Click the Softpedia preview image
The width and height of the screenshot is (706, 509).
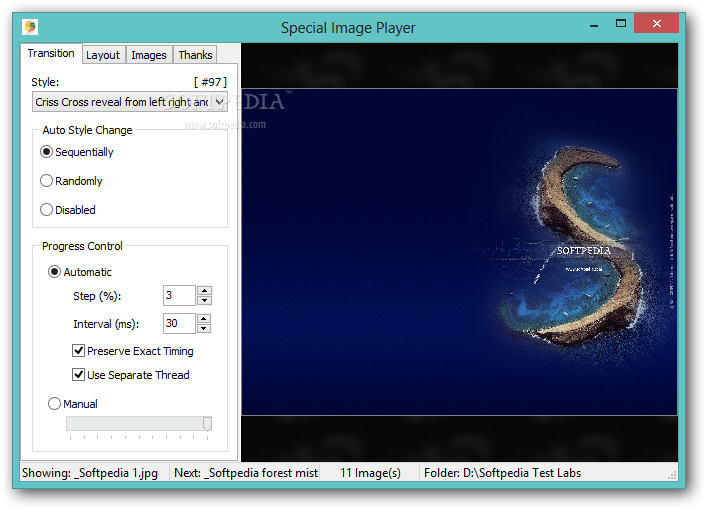tap(459, 252)
